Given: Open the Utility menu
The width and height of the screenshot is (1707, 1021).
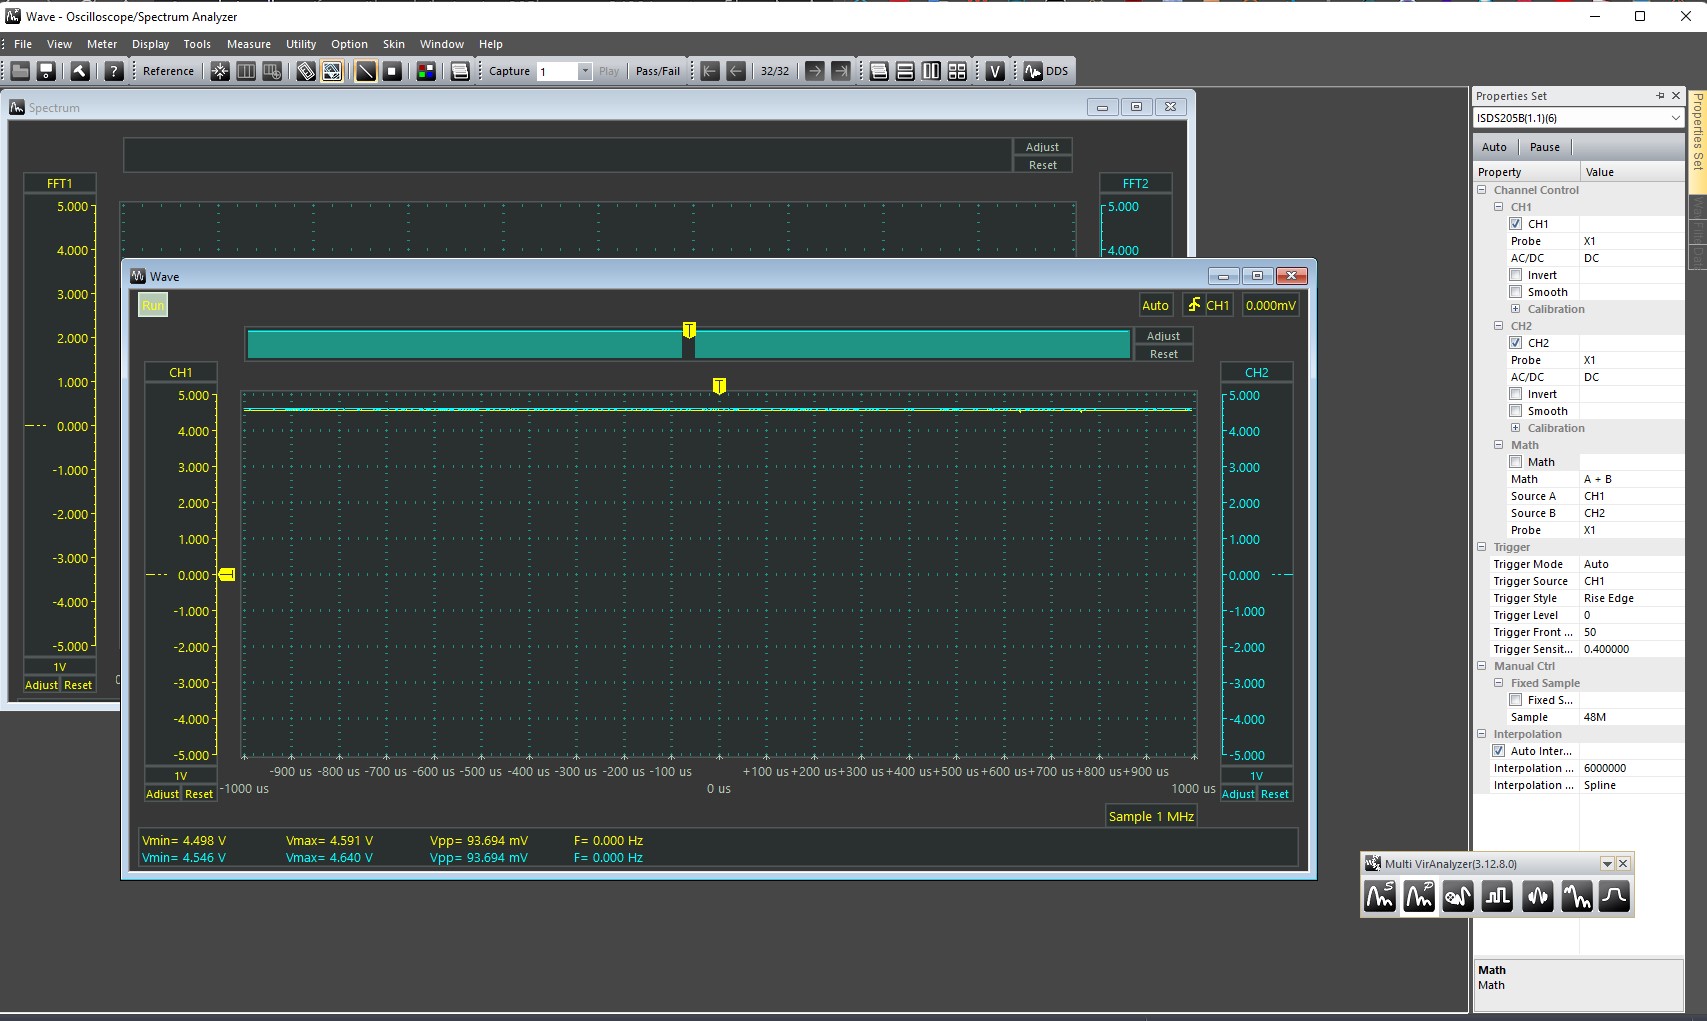Looking at the screenshot, I should 301,44.
